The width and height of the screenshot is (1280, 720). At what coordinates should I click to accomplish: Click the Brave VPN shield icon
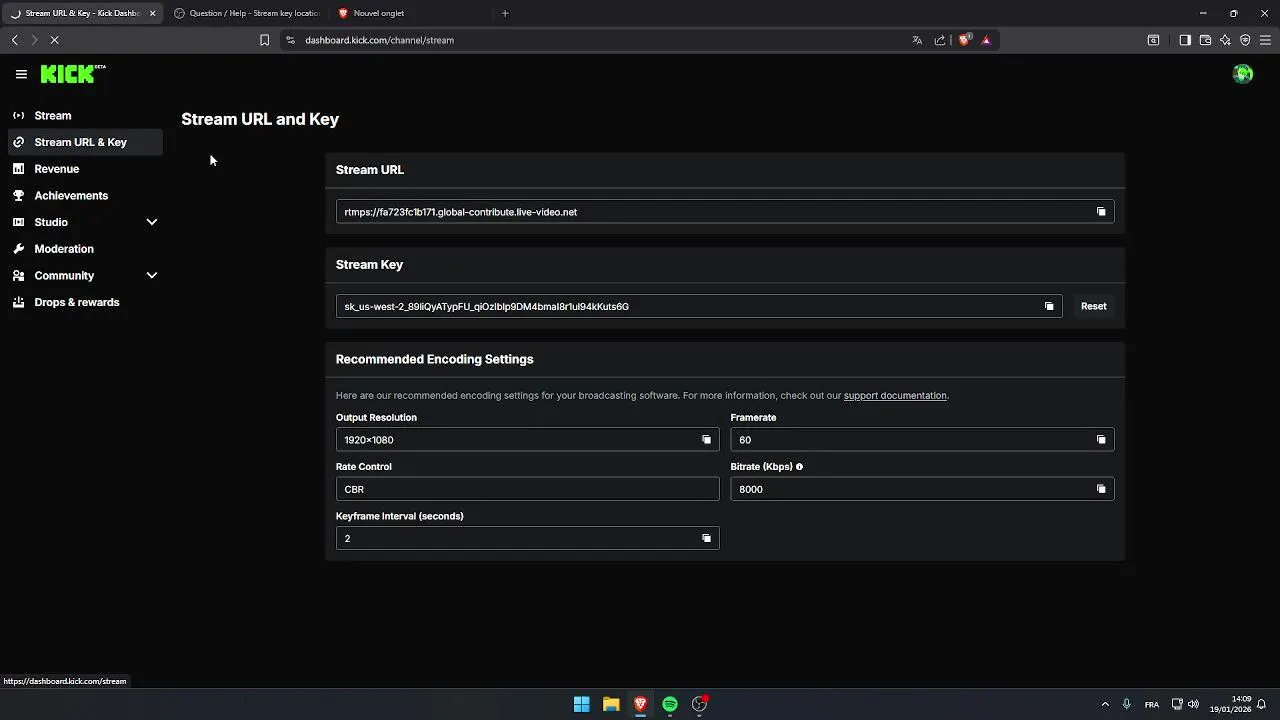point(1245,40)
